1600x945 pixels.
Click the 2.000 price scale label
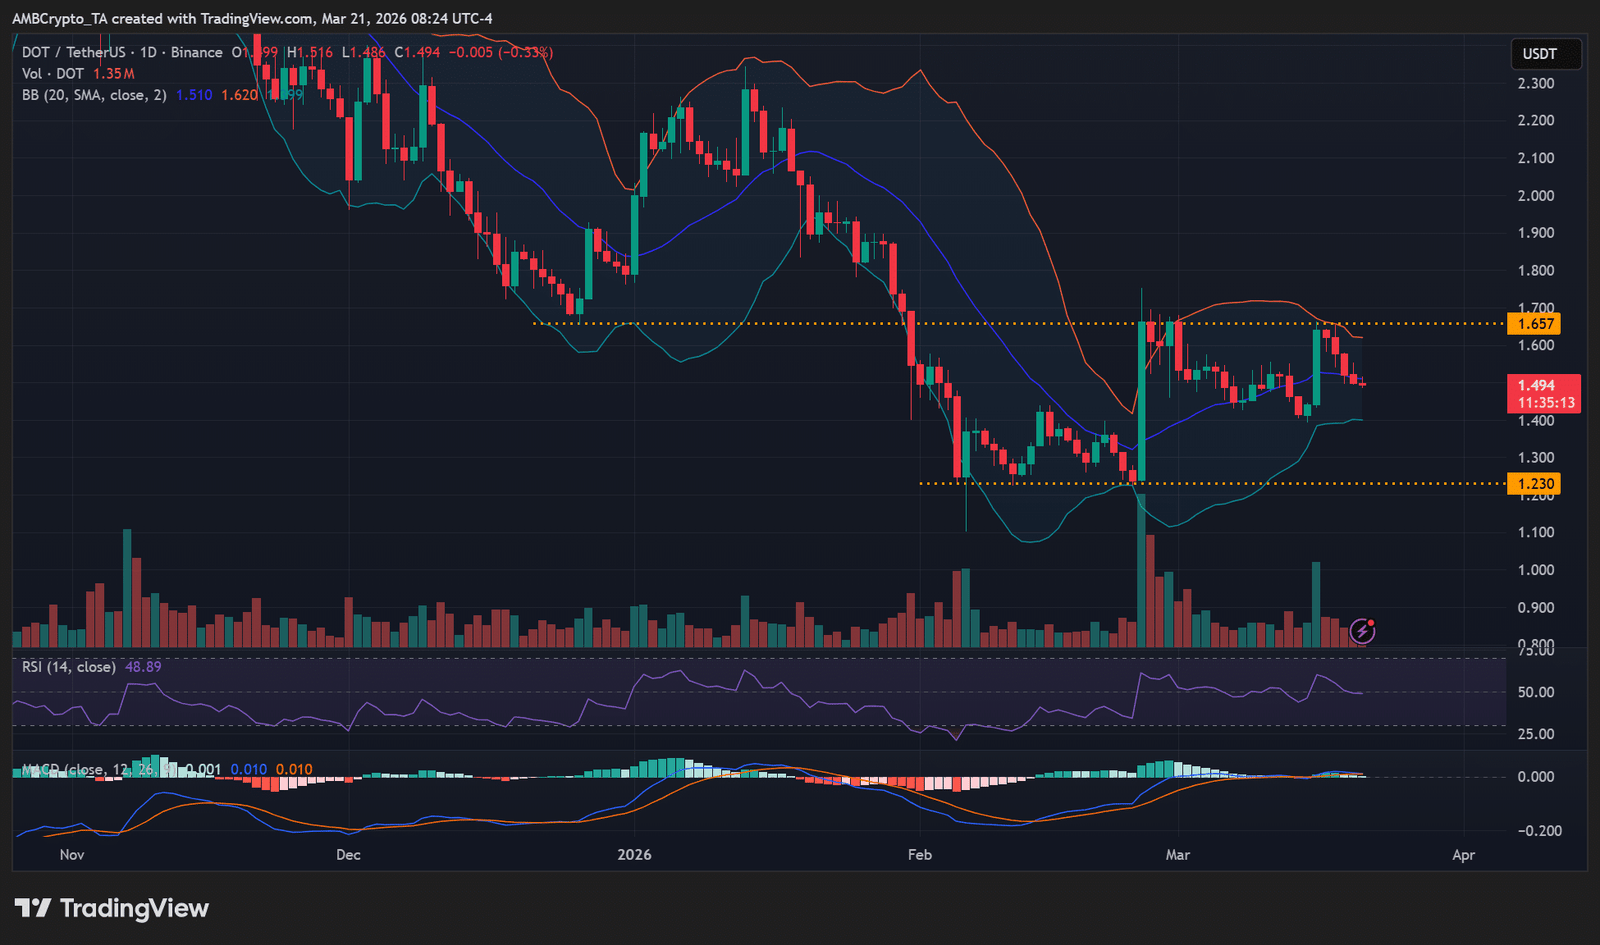(x=1535, y=196)
